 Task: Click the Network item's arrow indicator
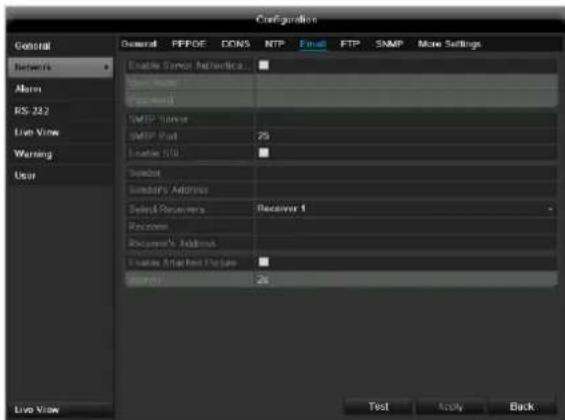(x=106, y=67)
